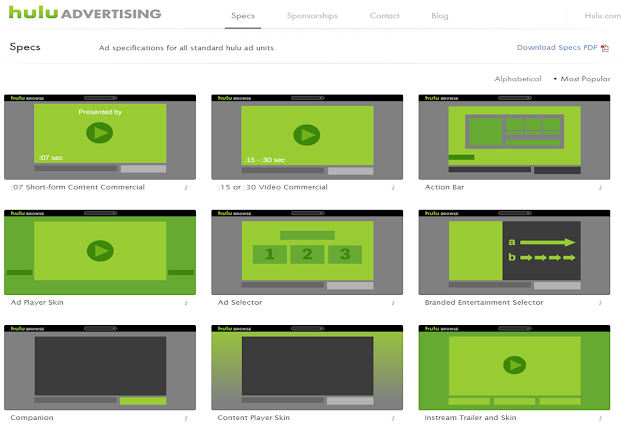Click the 'Action Bar' title text
The height and width of the screenshot is (429, 640).
point(444,187)
